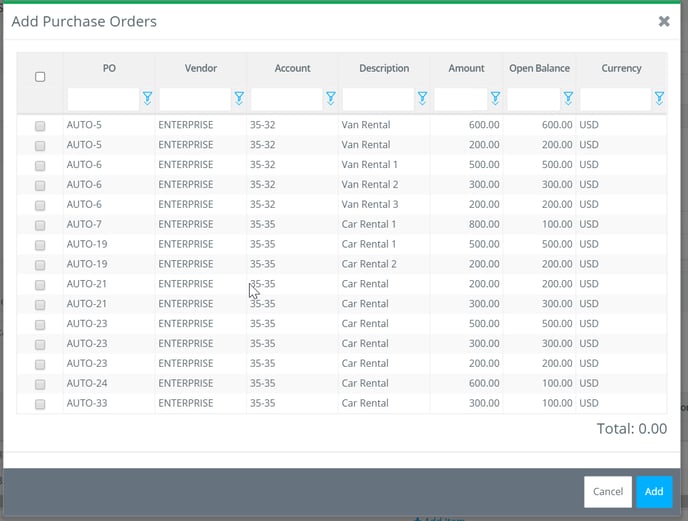Focus the Amount filter text field
Image resolution: width=688 pixels, height=521 pixels.
pos(461,99)
